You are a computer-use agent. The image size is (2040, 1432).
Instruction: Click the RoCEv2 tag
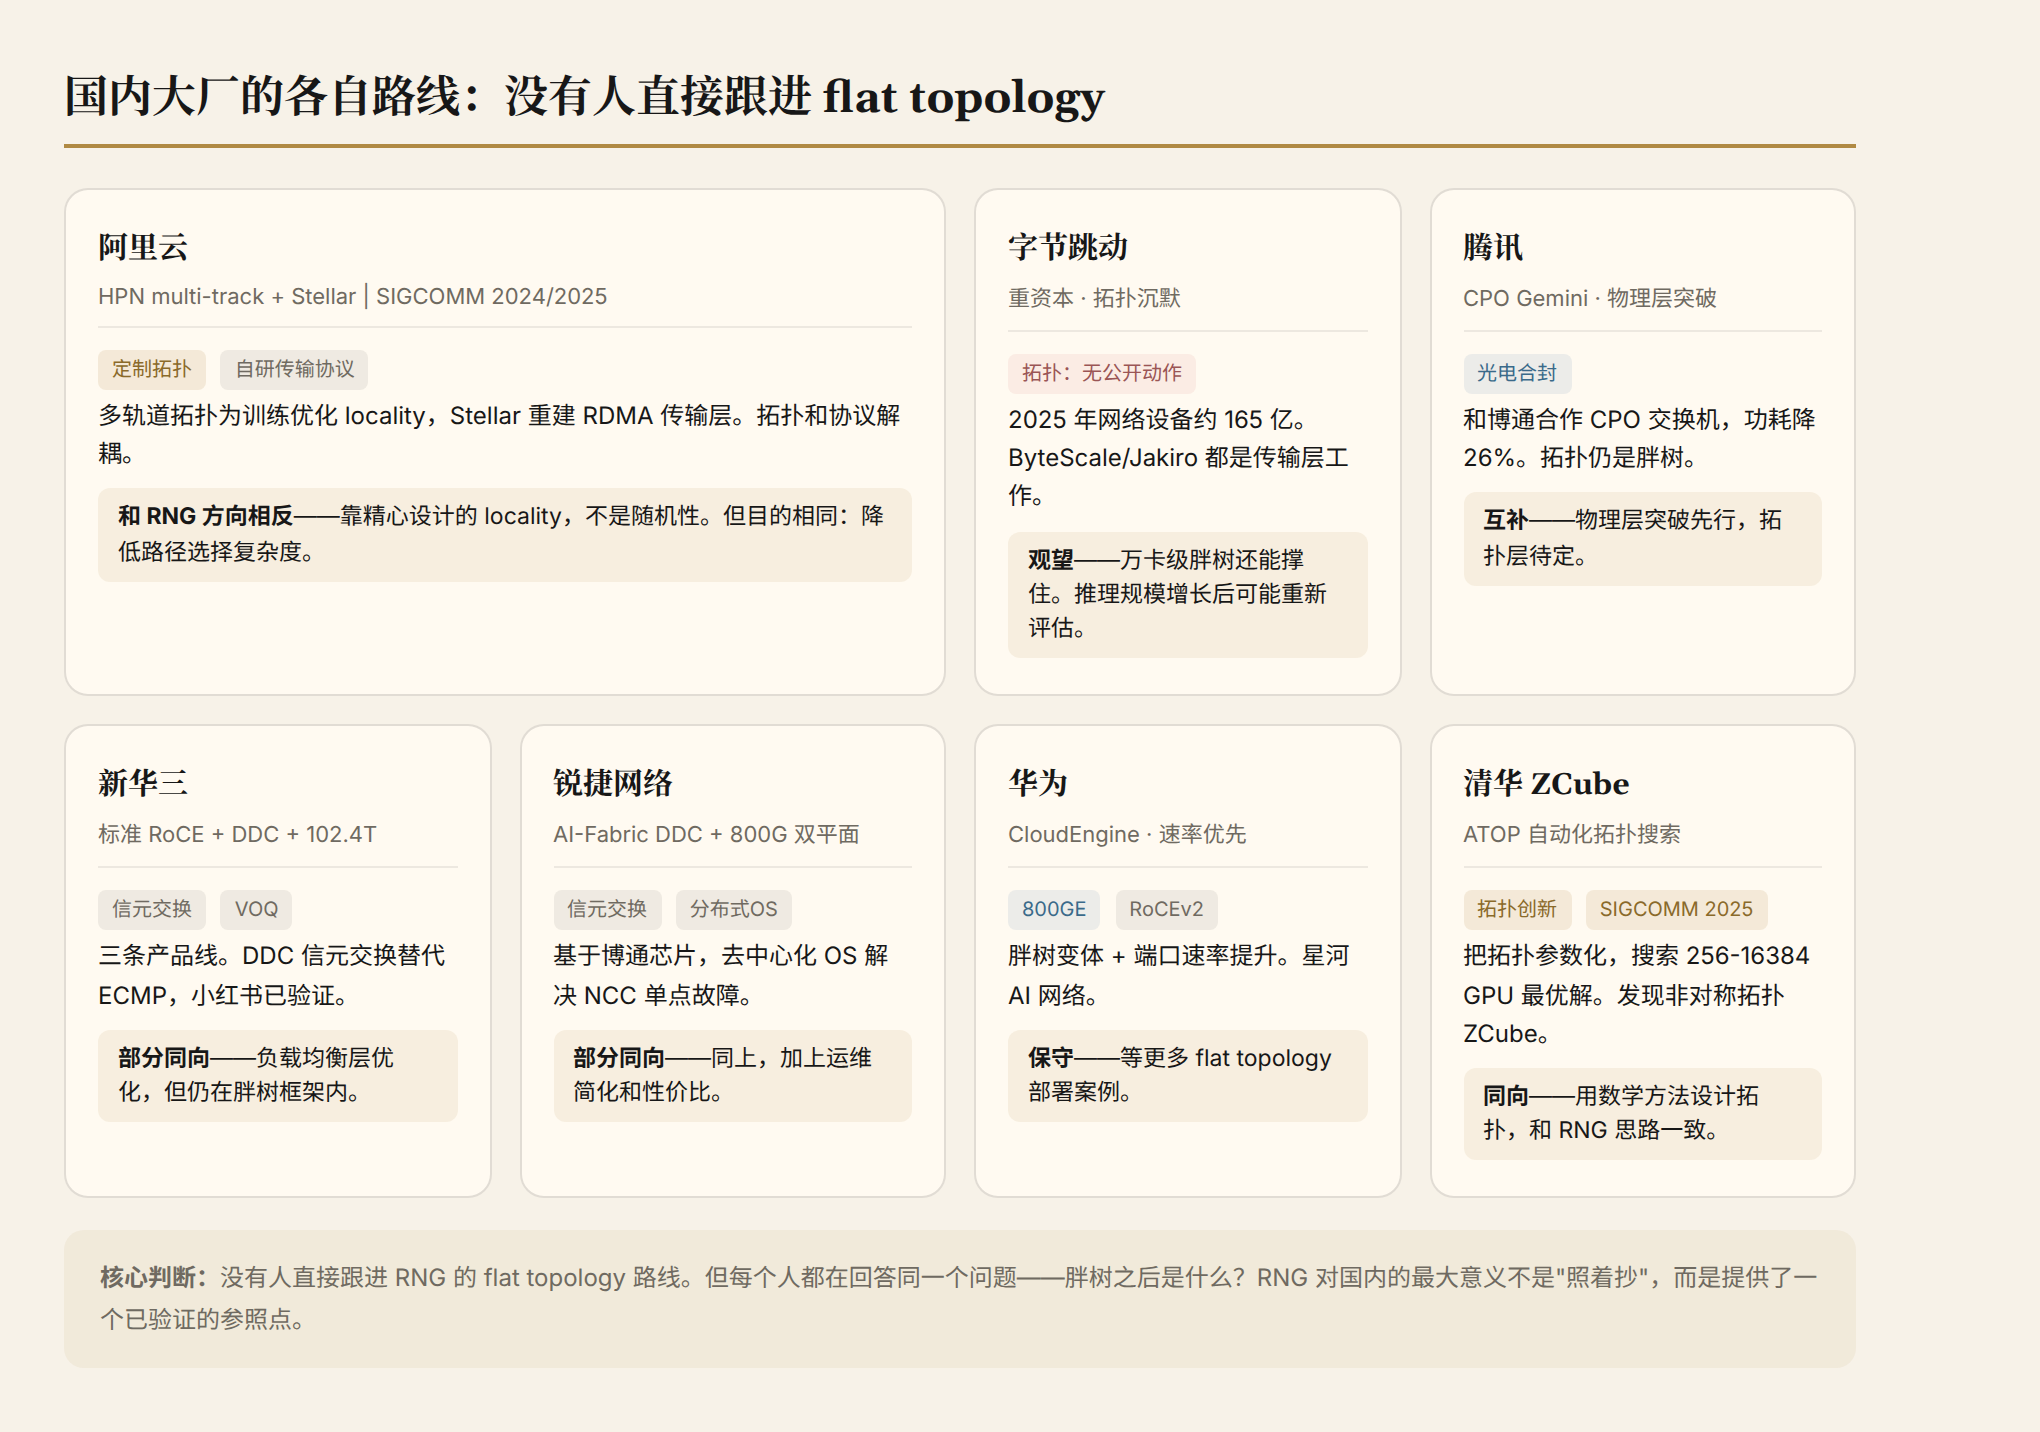coord(1166,909)
